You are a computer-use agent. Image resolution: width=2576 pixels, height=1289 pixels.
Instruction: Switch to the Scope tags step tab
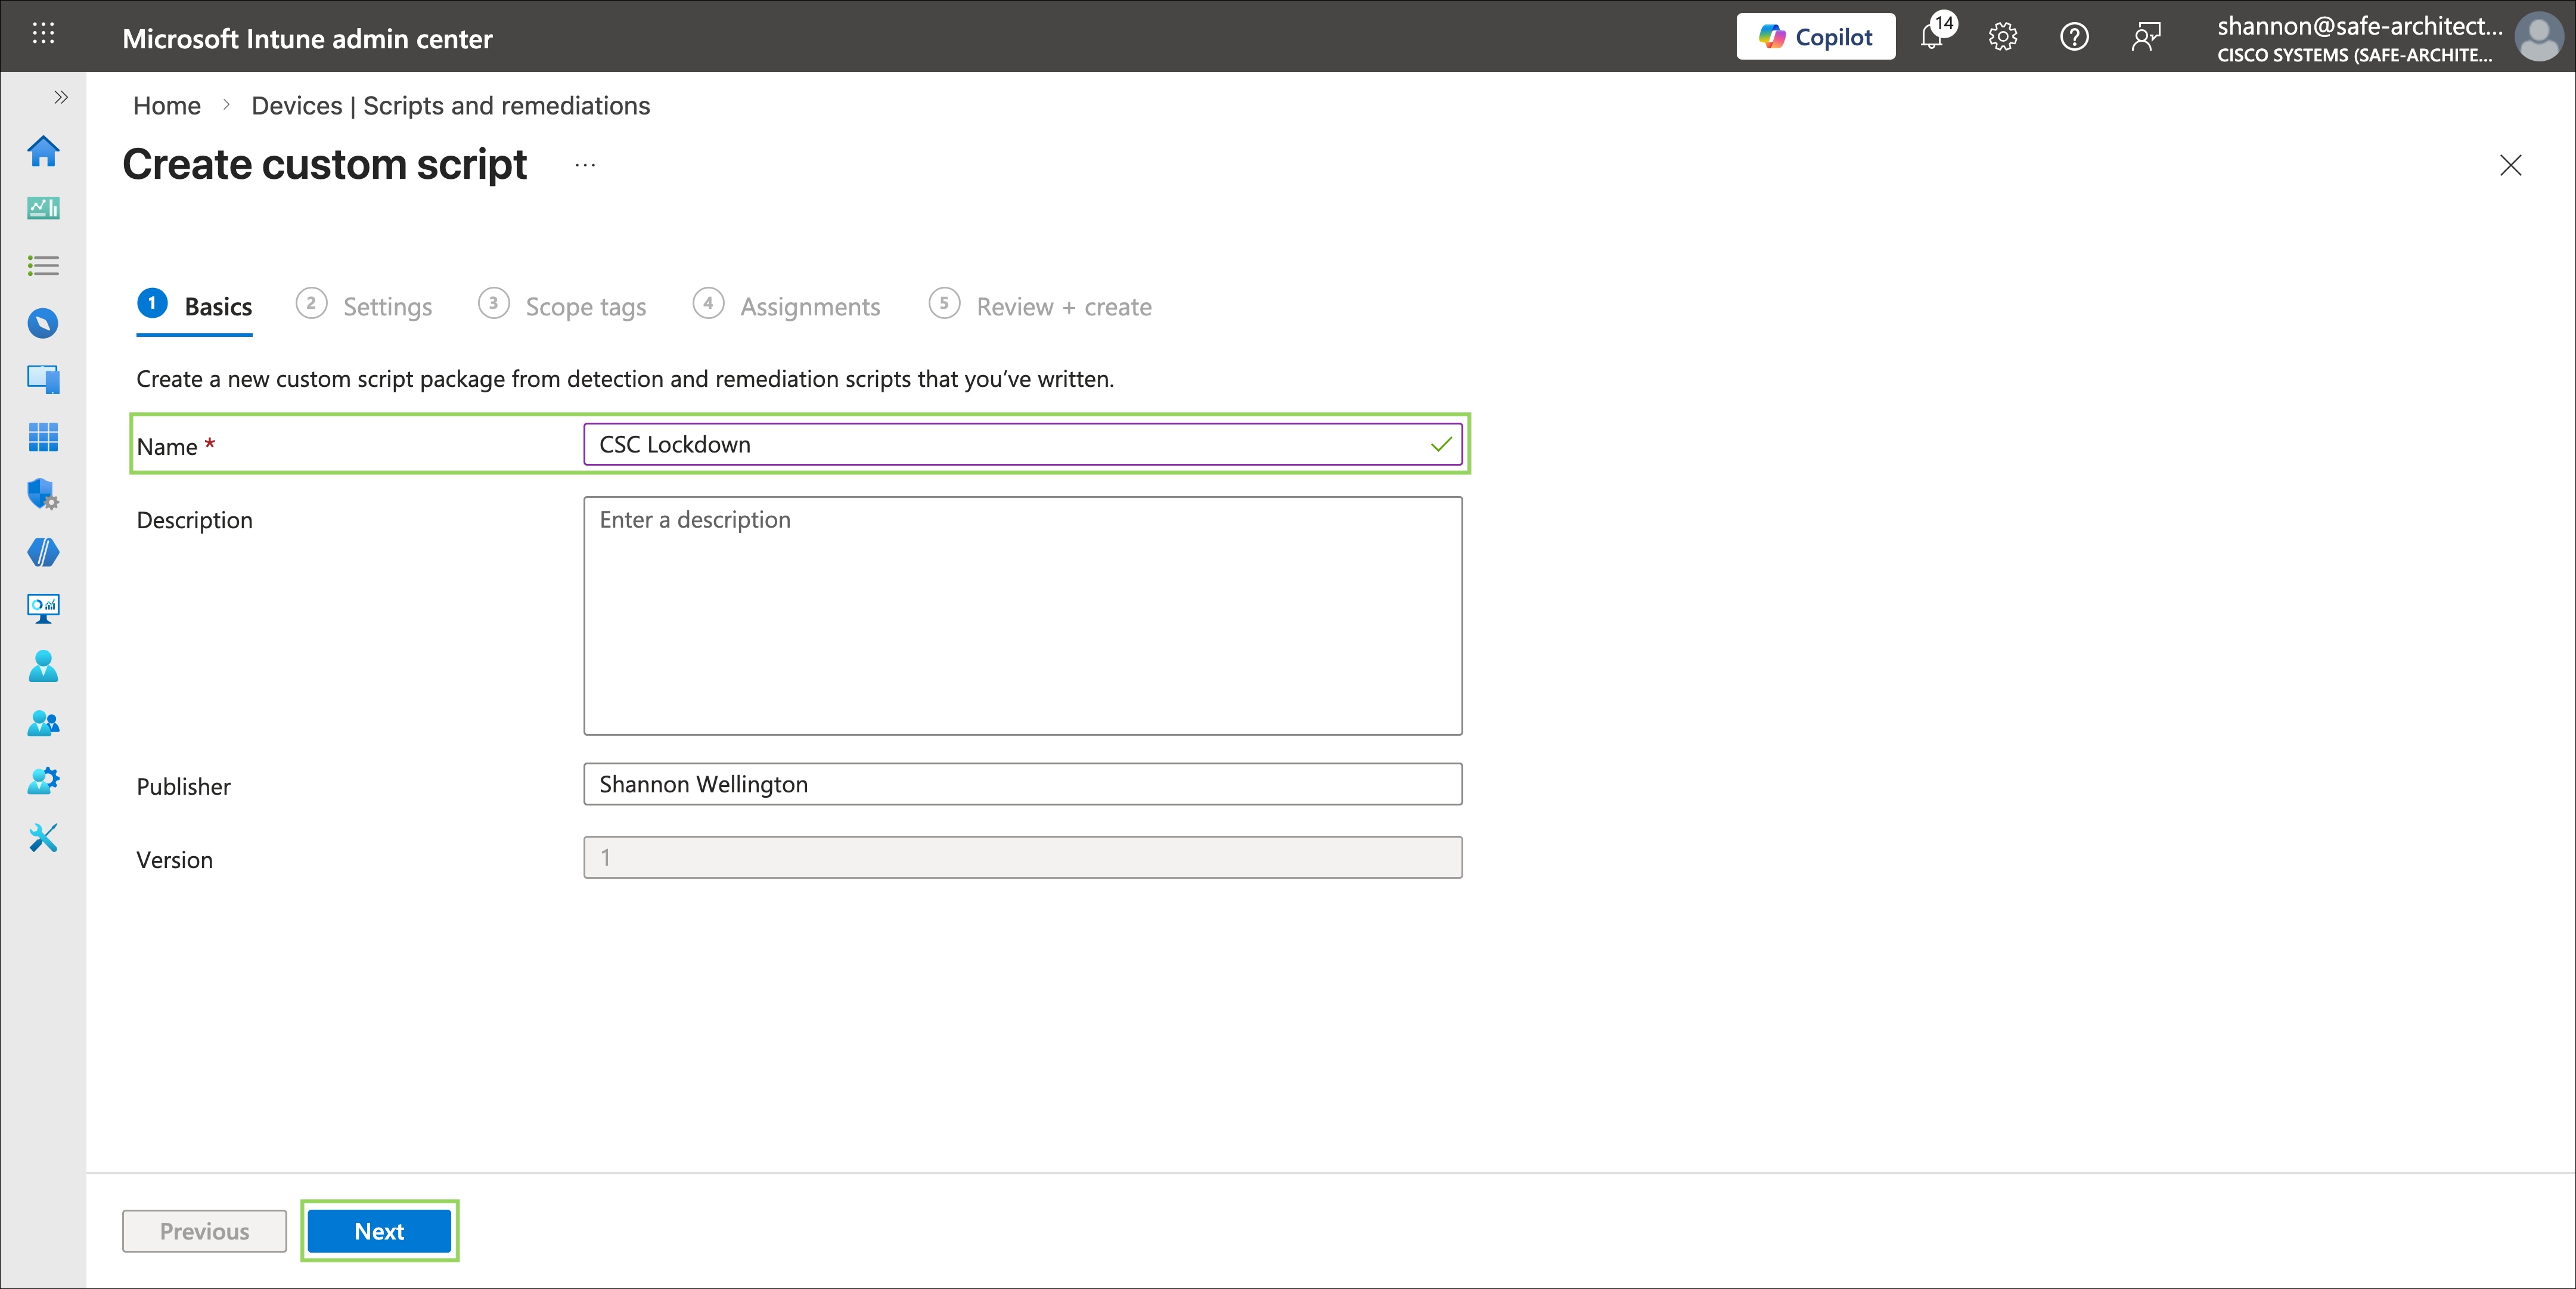[563, 306]
